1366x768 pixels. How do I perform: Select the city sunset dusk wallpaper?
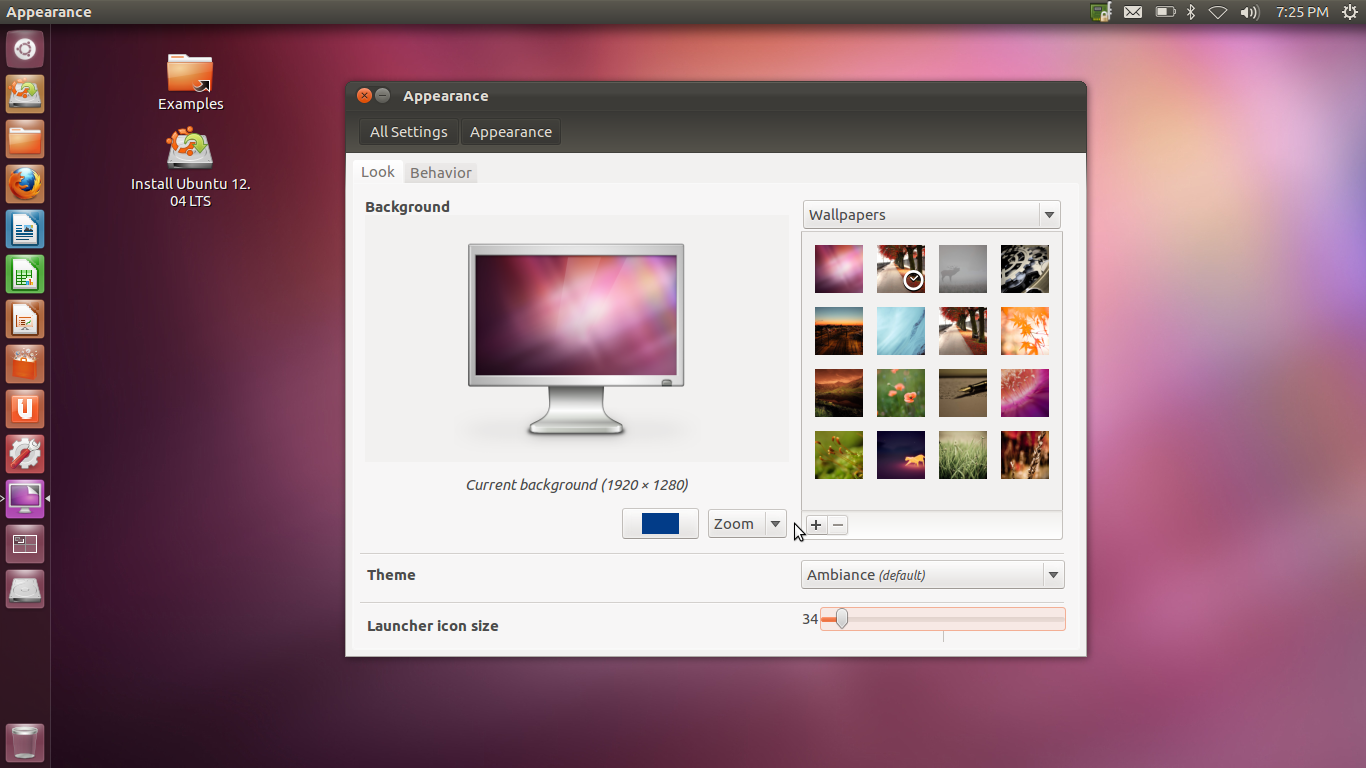(x=839, y=331)
